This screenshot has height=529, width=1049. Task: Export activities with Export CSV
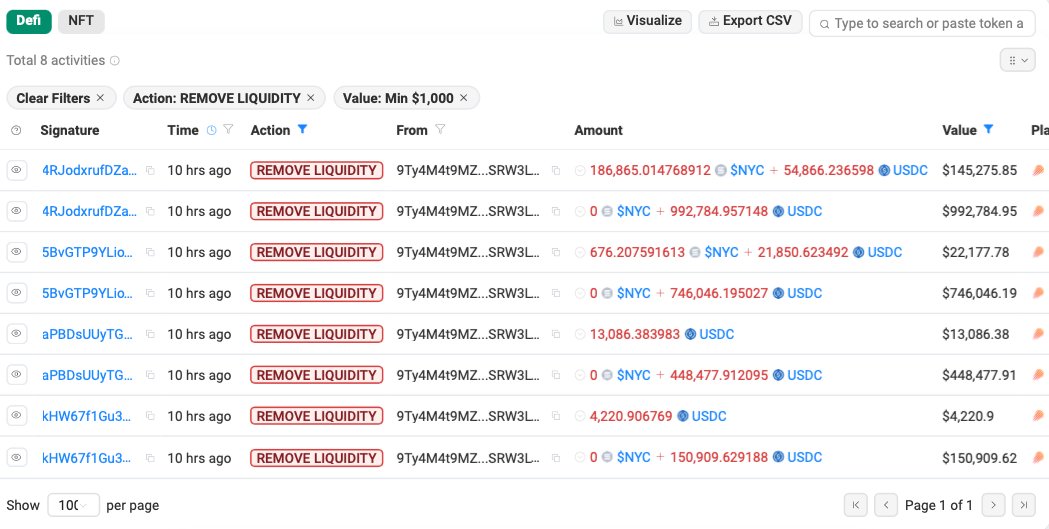tap(750, 21)
